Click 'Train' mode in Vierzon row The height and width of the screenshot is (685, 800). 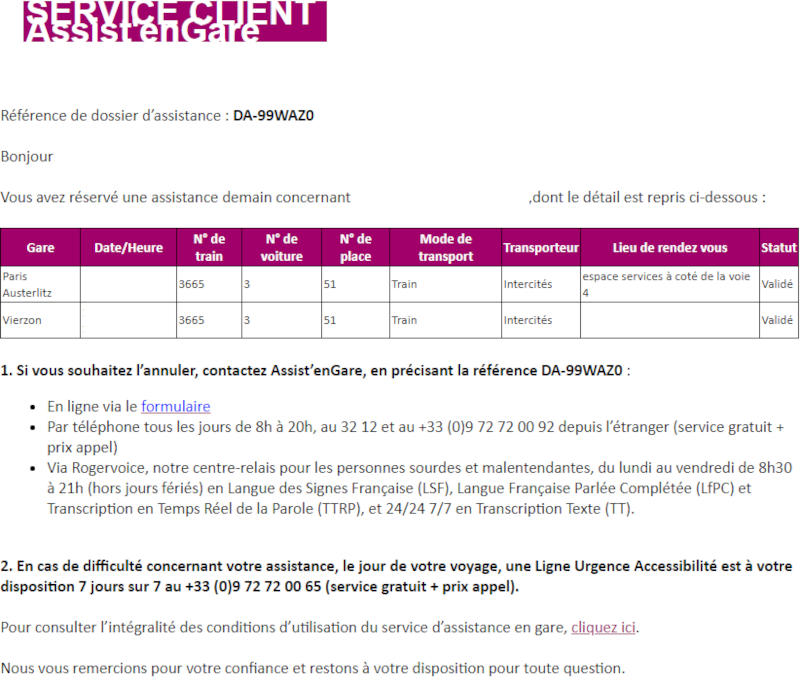[404, 320]
